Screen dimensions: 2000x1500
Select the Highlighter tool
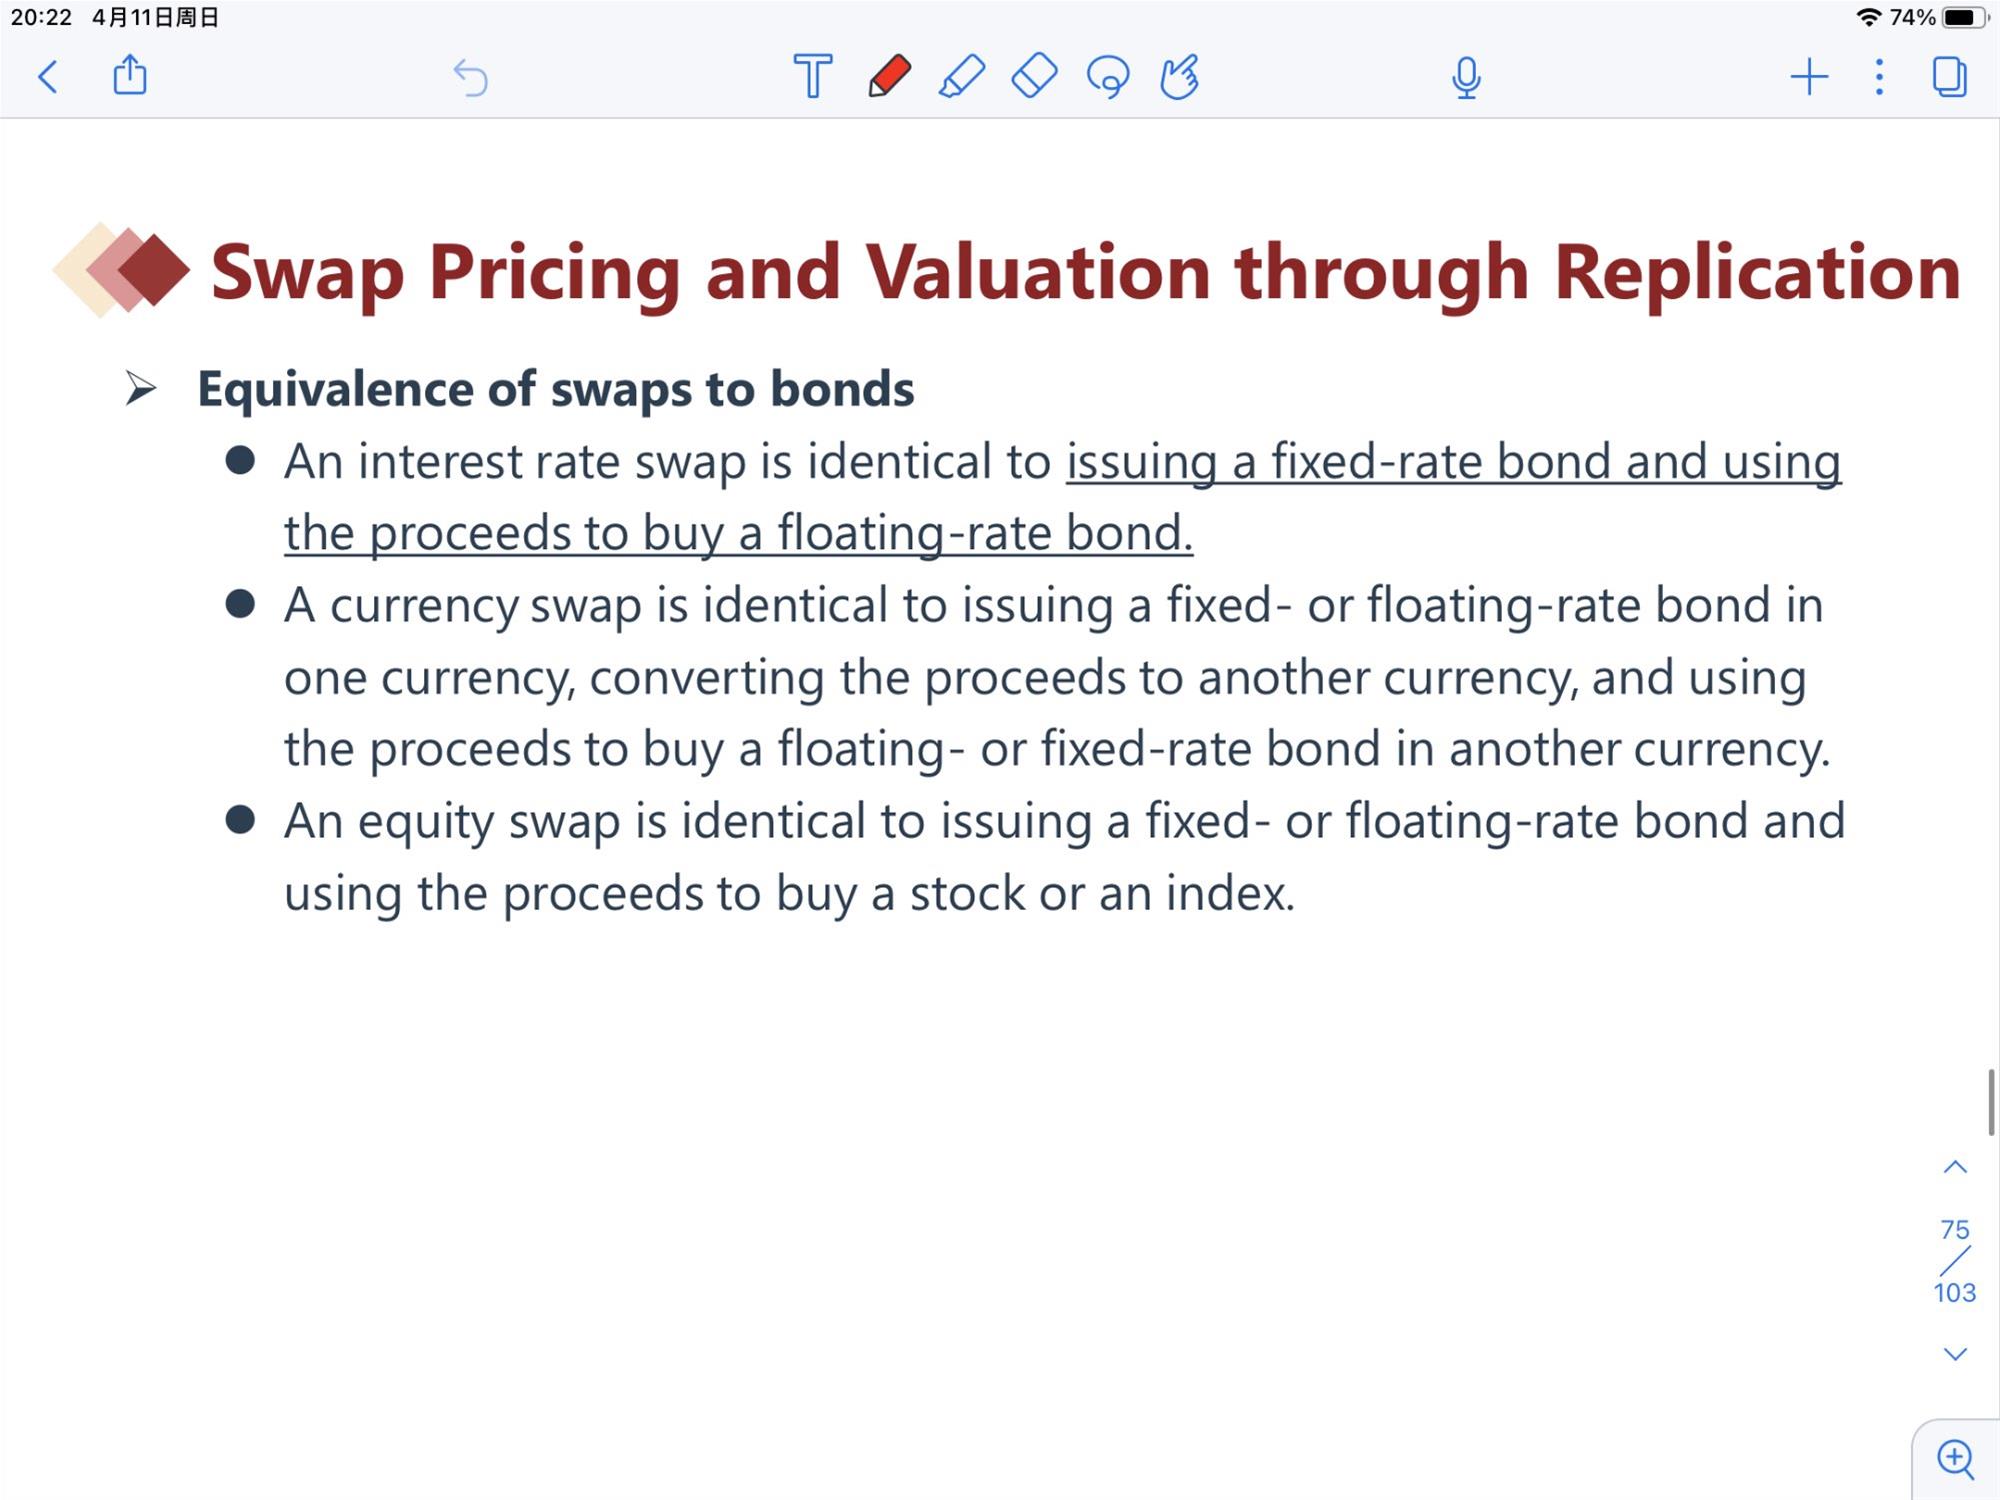coord(962,76)
